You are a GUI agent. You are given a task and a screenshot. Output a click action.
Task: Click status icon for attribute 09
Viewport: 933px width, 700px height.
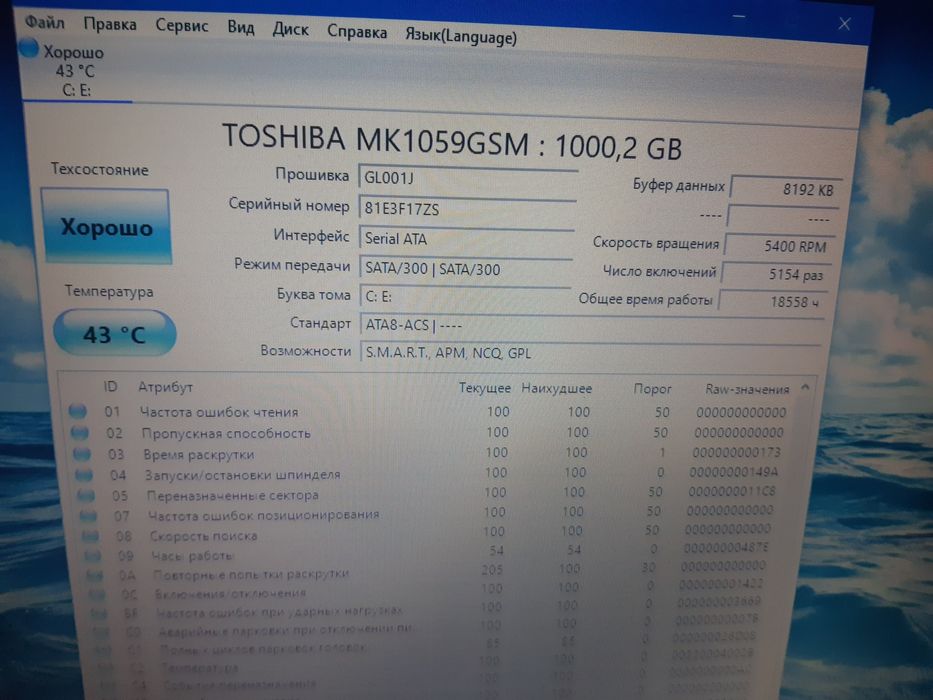coord(93,555)
